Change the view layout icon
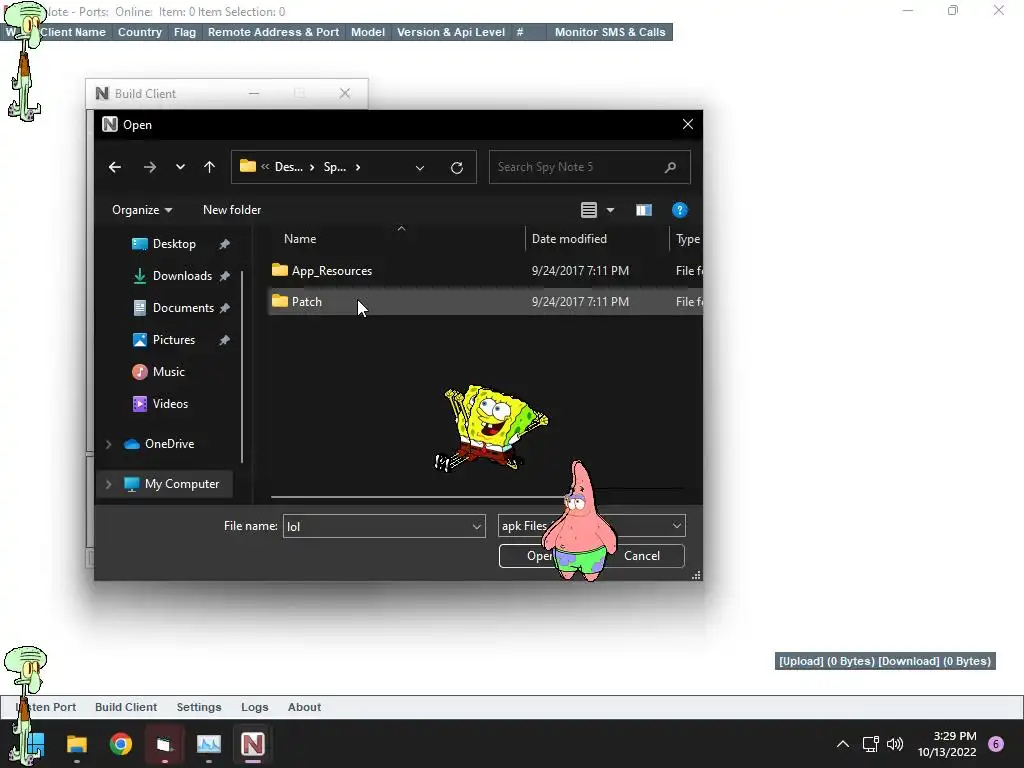1024x768 pixels. click(588, 210)
